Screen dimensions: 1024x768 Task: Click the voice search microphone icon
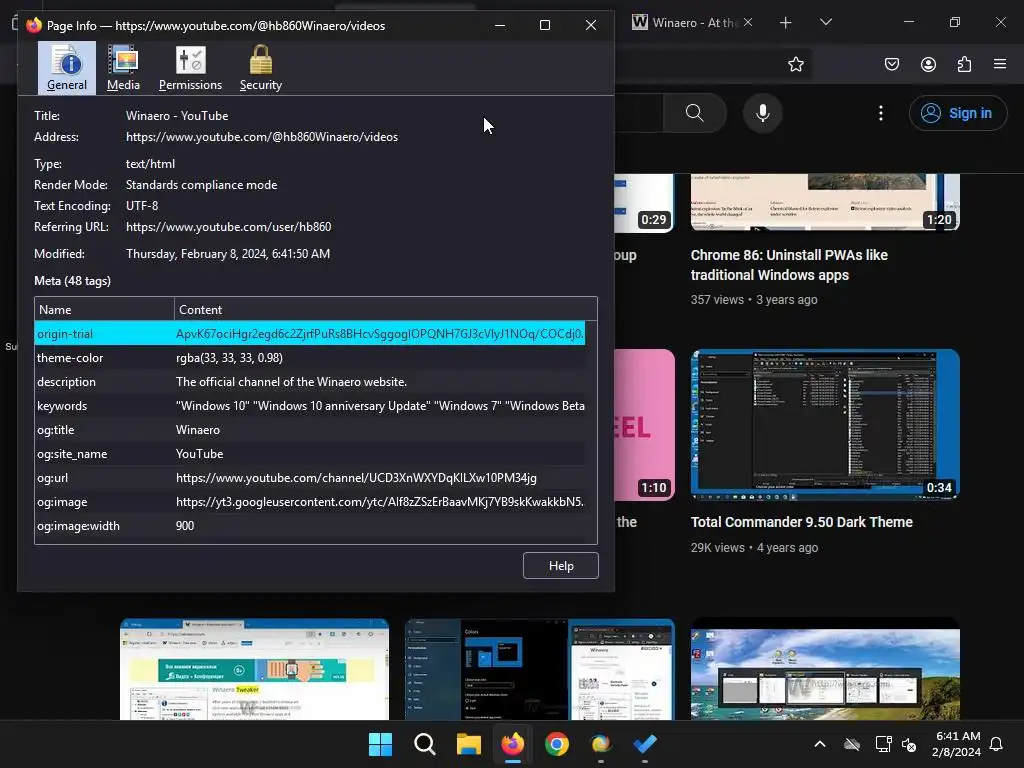pyautogui.click(x=762, y=113)
